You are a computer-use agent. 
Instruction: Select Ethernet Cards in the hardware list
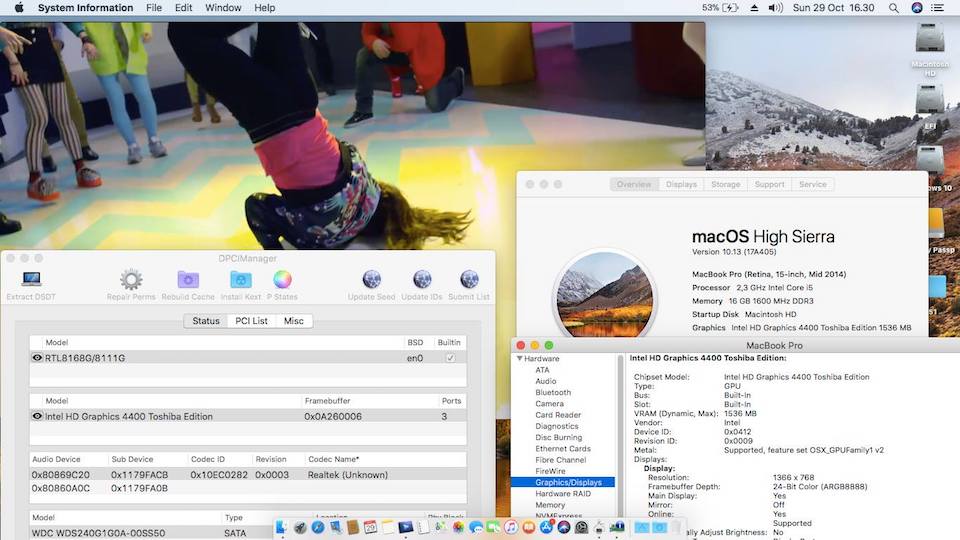[x=562, y=449]
